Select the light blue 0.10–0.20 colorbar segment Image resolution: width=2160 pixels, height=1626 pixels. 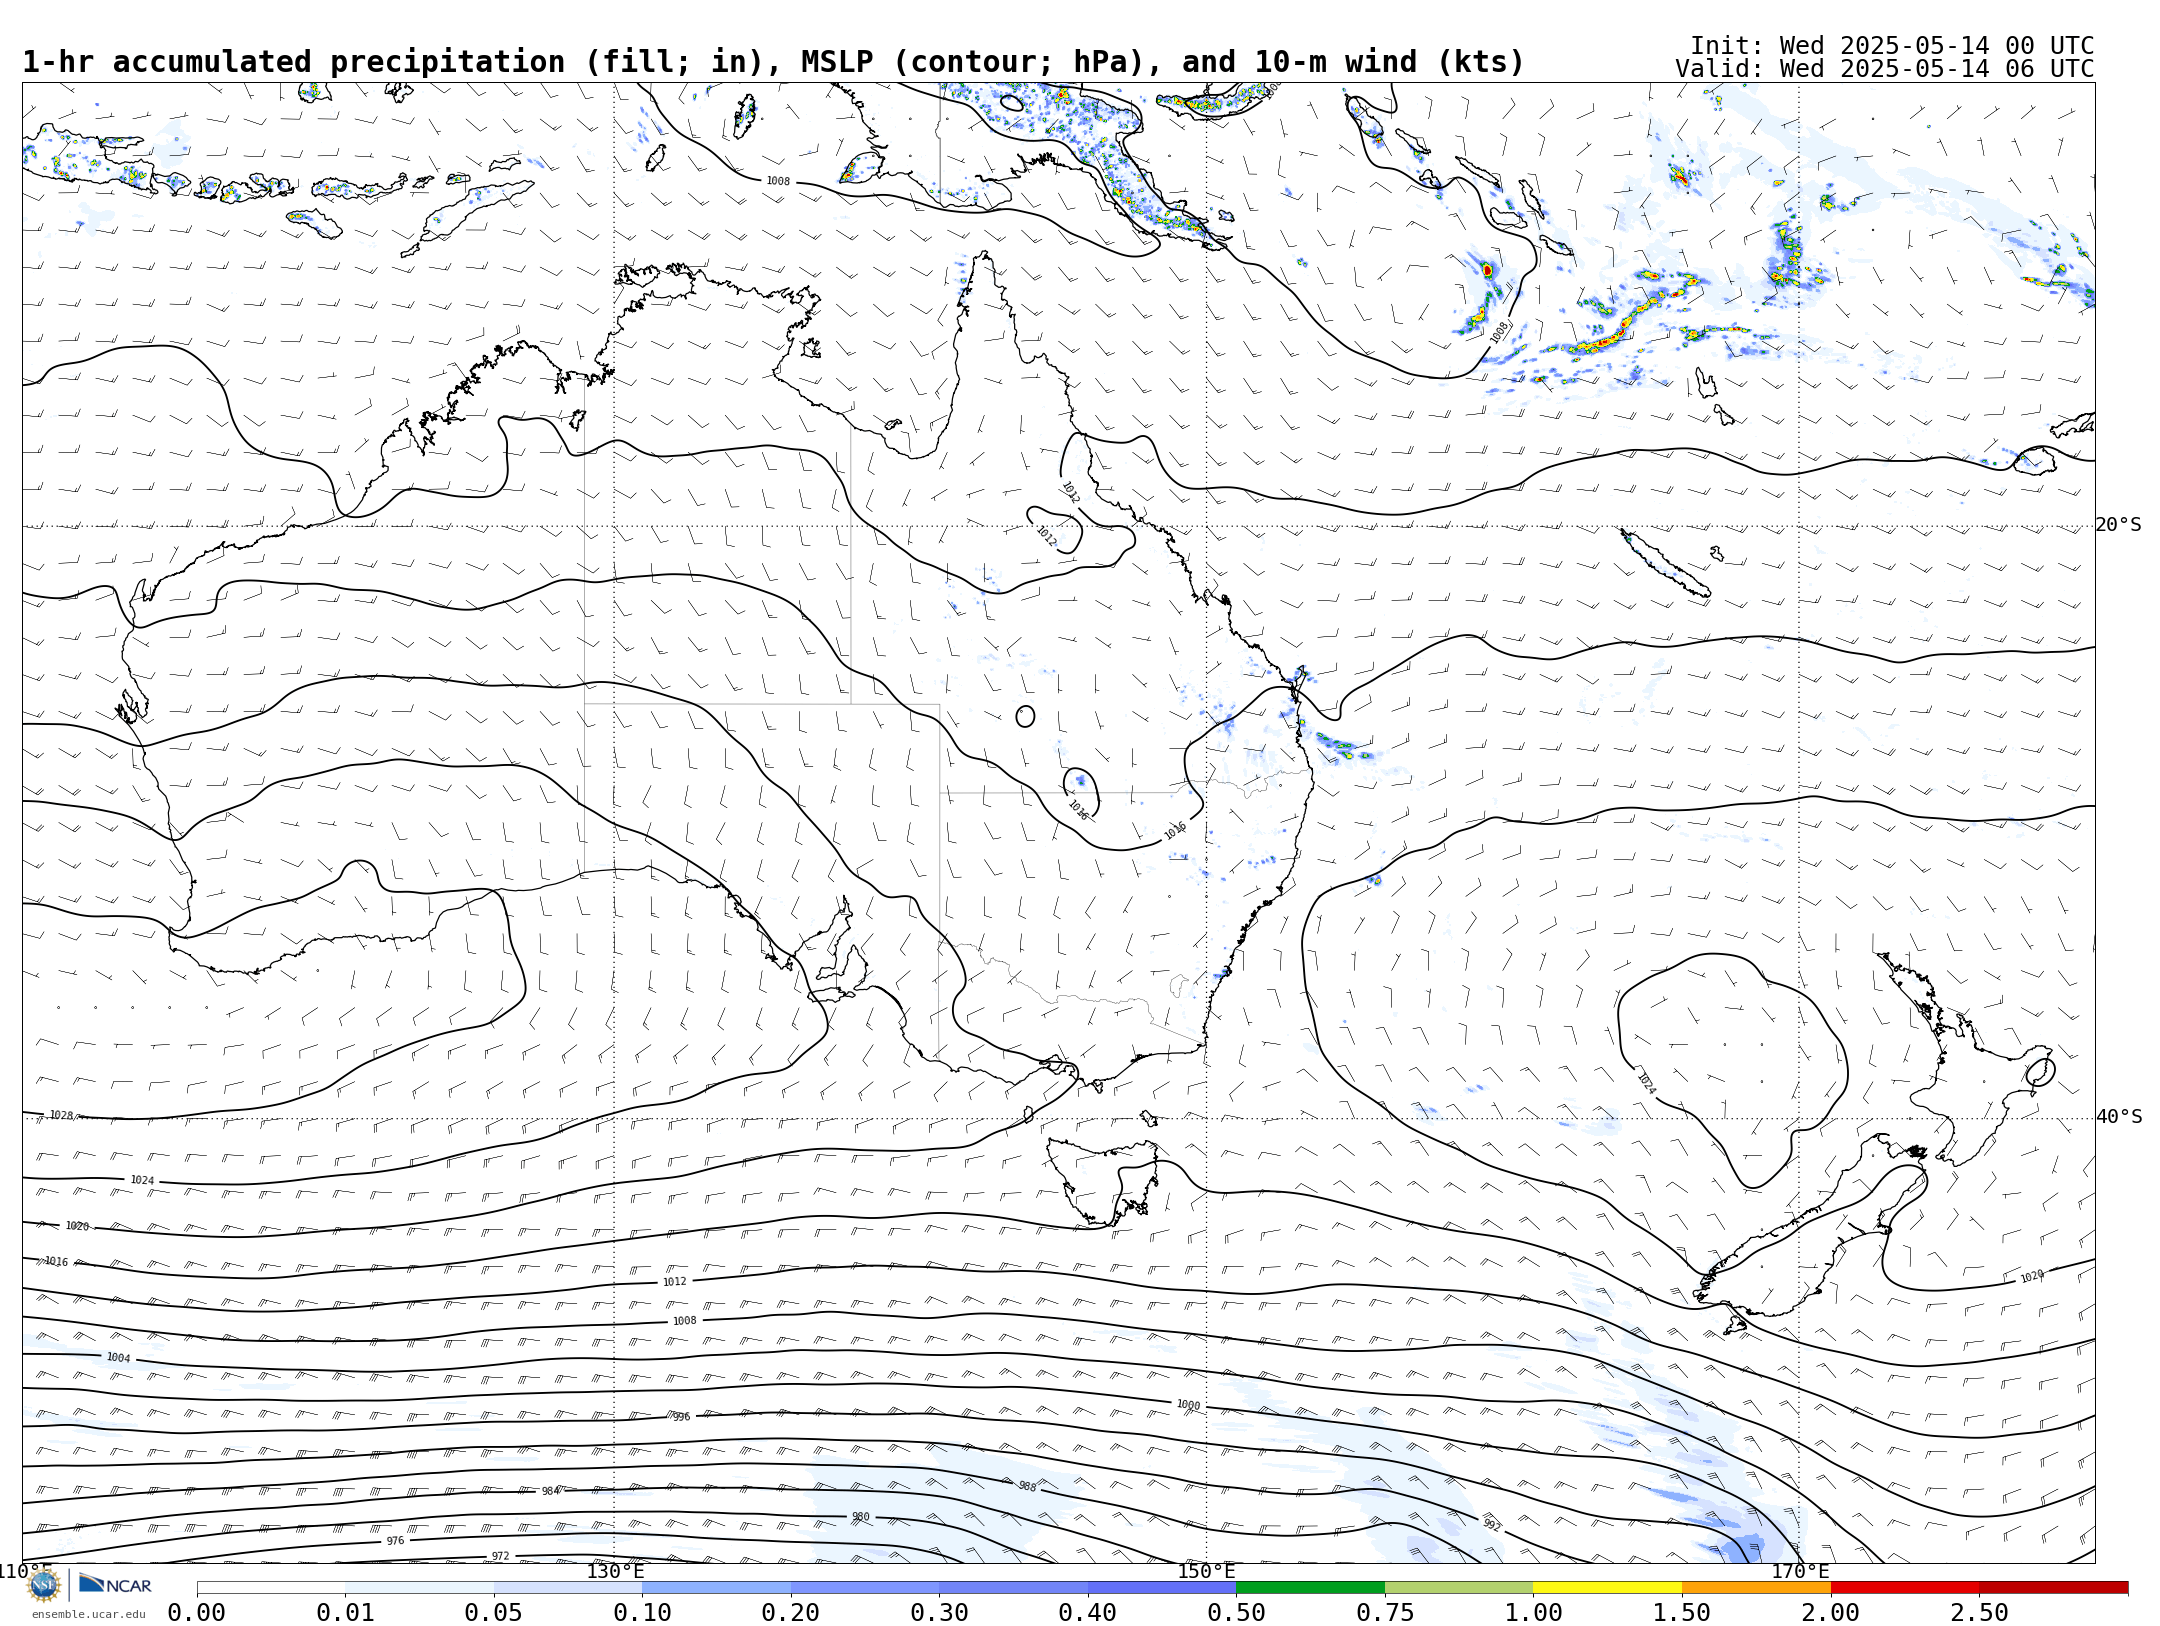tap(716, 1588)
